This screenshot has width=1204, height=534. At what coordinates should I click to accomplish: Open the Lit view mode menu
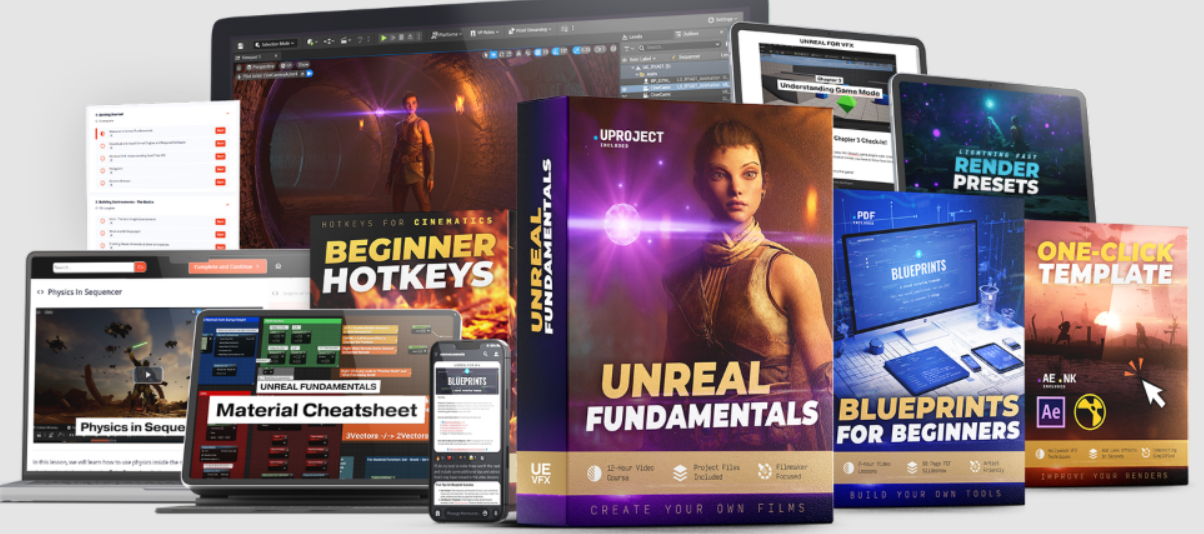click(287, 66)
